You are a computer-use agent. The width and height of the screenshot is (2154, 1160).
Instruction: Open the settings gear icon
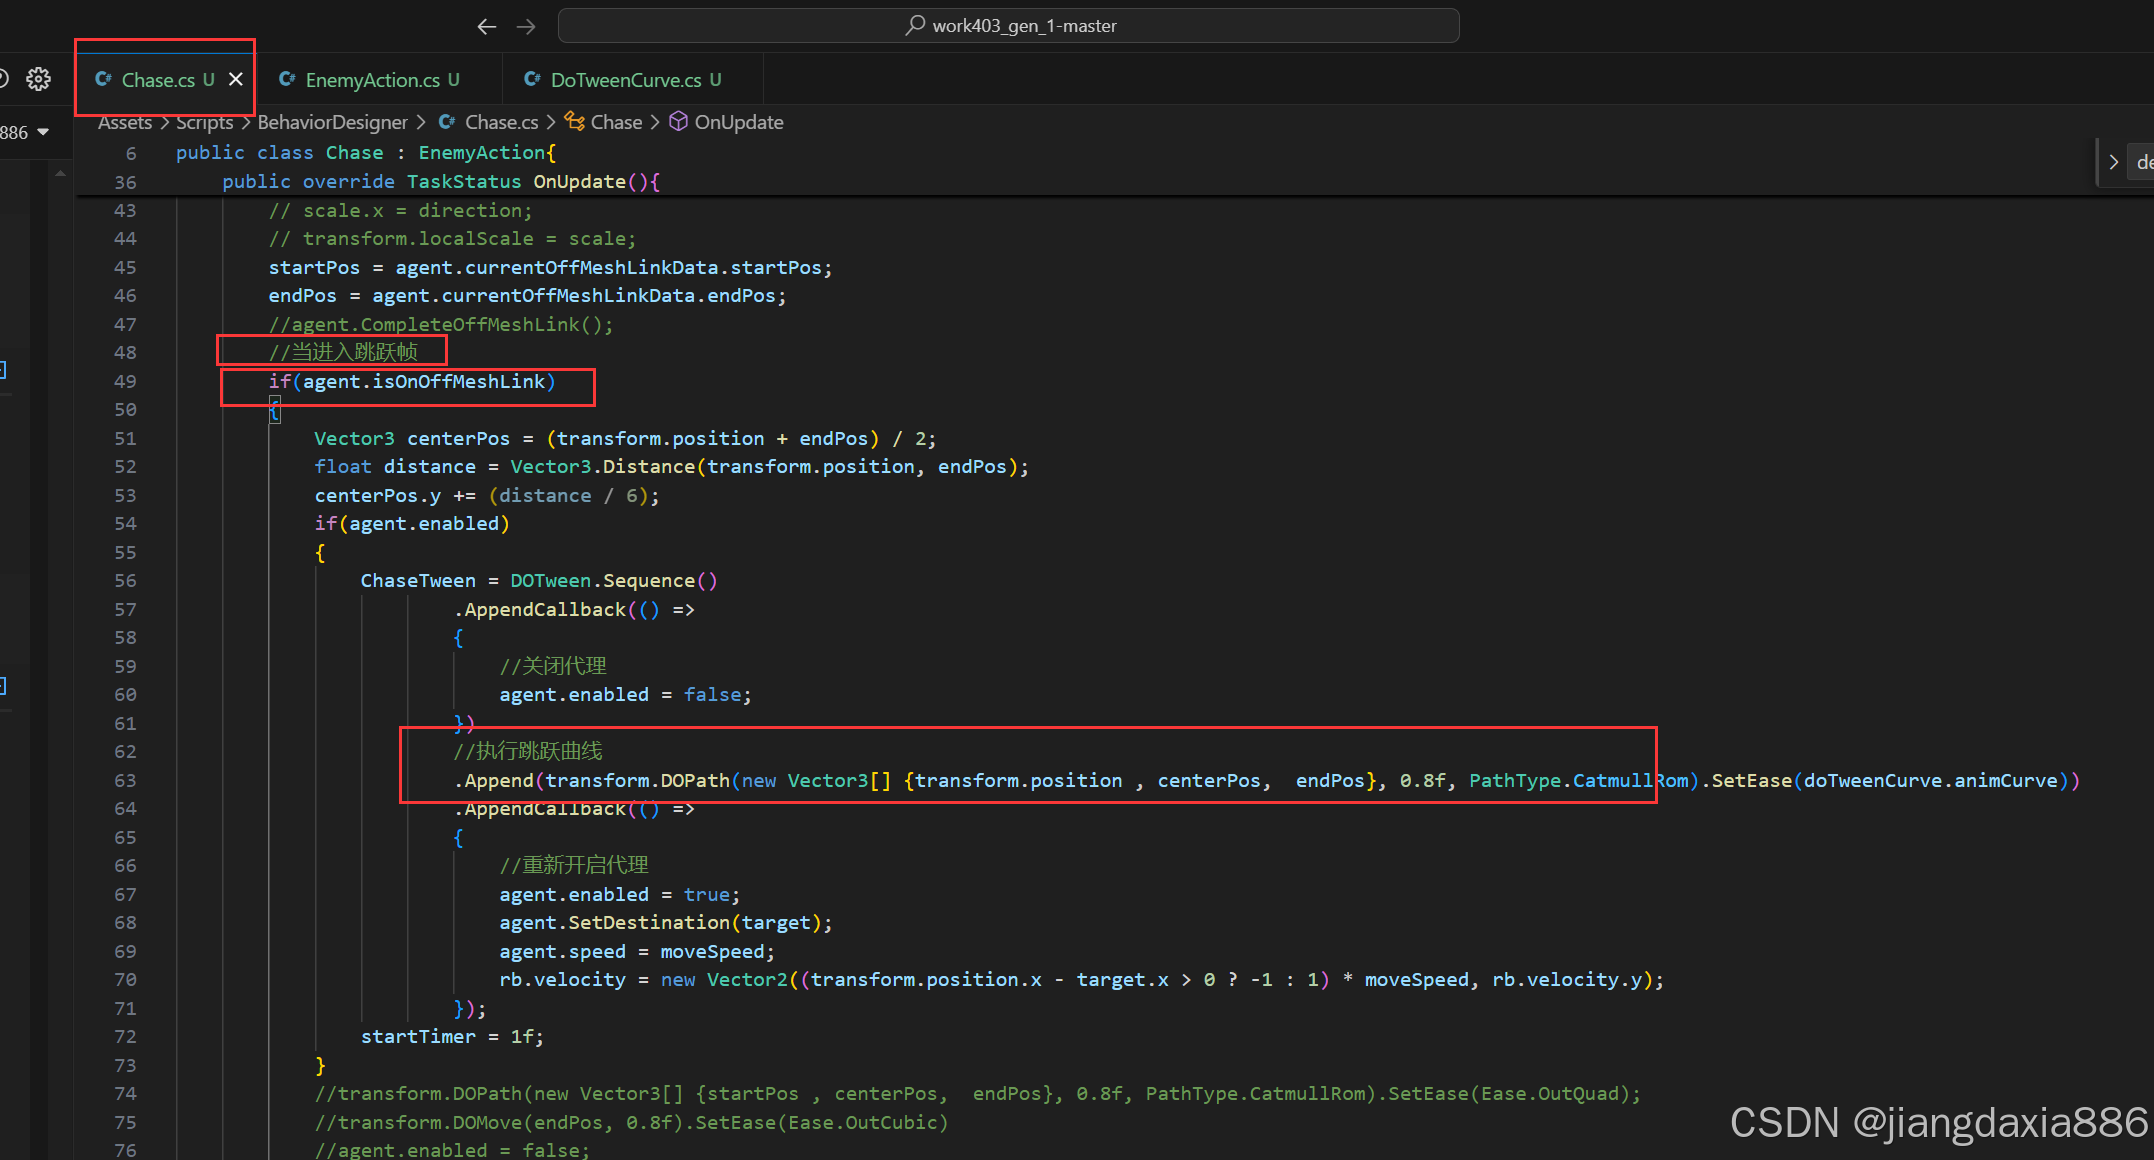38,79
